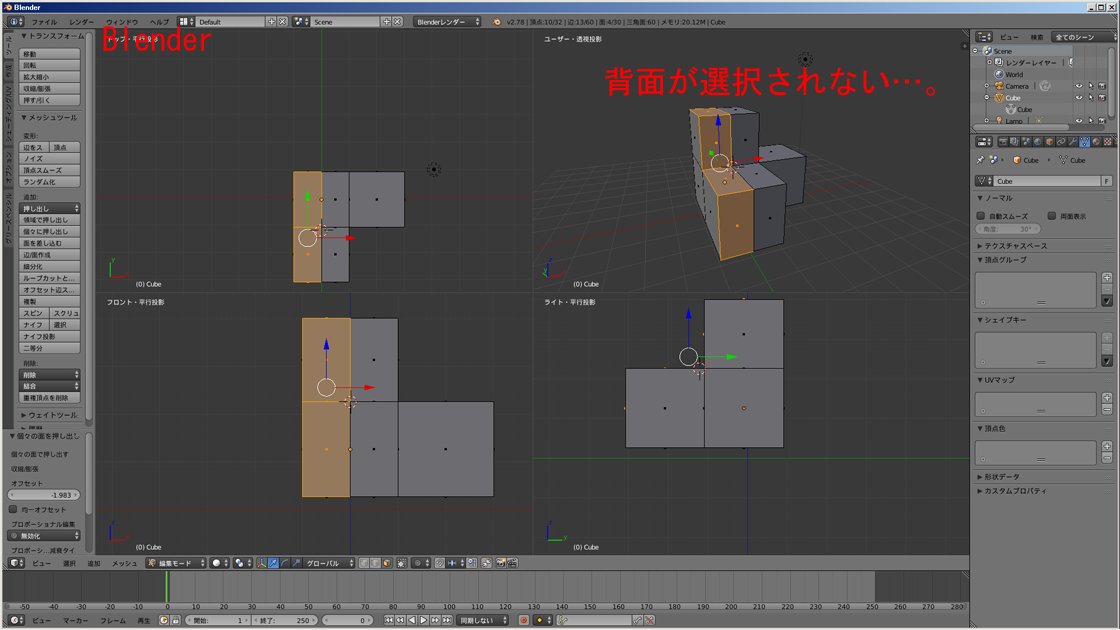Open the ウィンドウ menu

tap(121, 22)
